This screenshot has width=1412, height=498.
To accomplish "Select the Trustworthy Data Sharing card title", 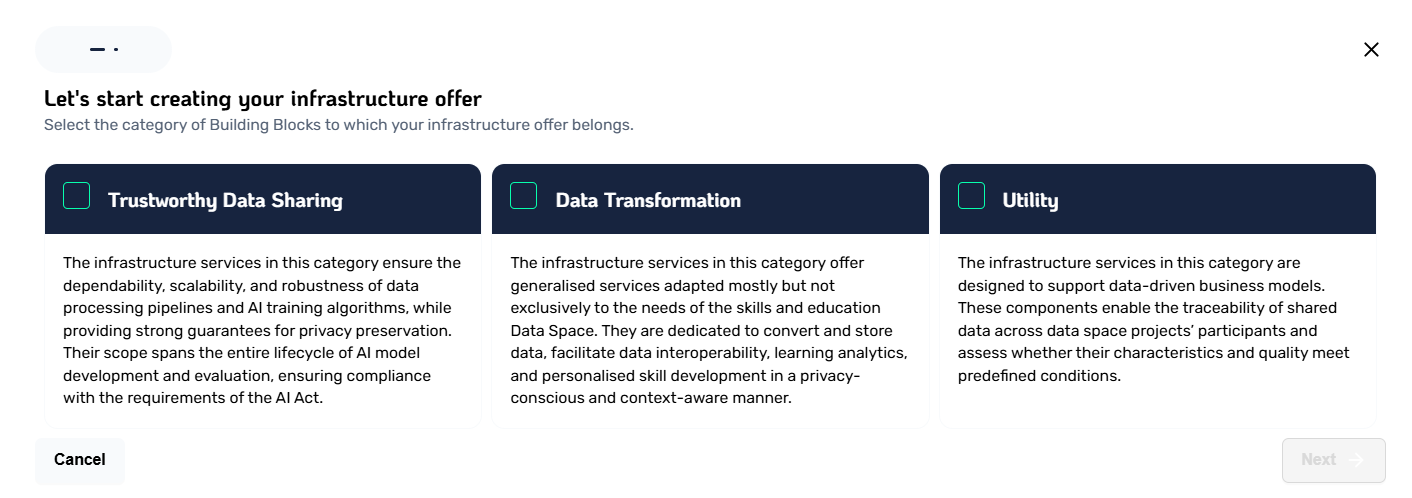I will (225, 200).
